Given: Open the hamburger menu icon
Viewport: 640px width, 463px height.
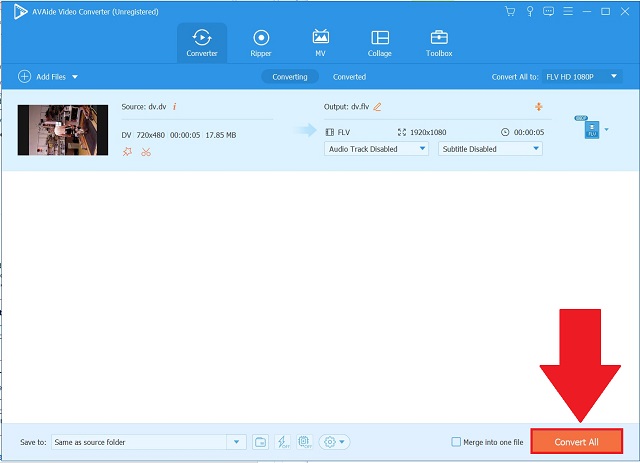Looking at the screenshot, I should click(x=568, y=11).
